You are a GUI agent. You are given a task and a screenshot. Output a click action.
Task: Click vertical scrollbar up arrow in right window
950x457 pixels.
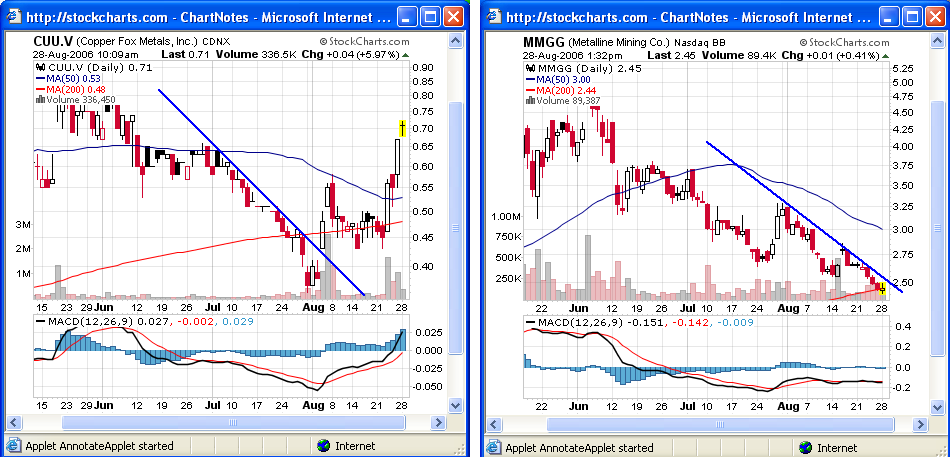[938, 41]
